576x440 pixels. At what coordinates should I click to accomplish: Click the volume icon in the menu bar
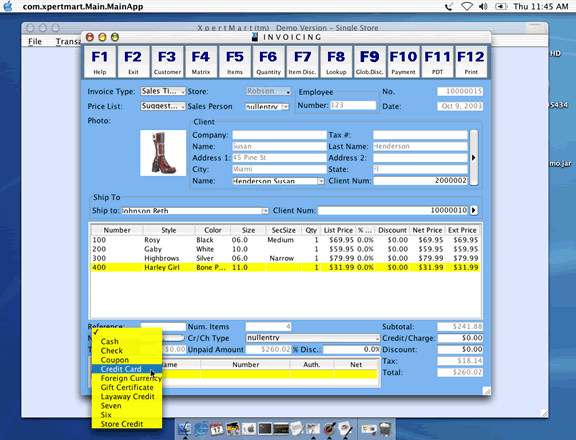[x=483, y=6]
